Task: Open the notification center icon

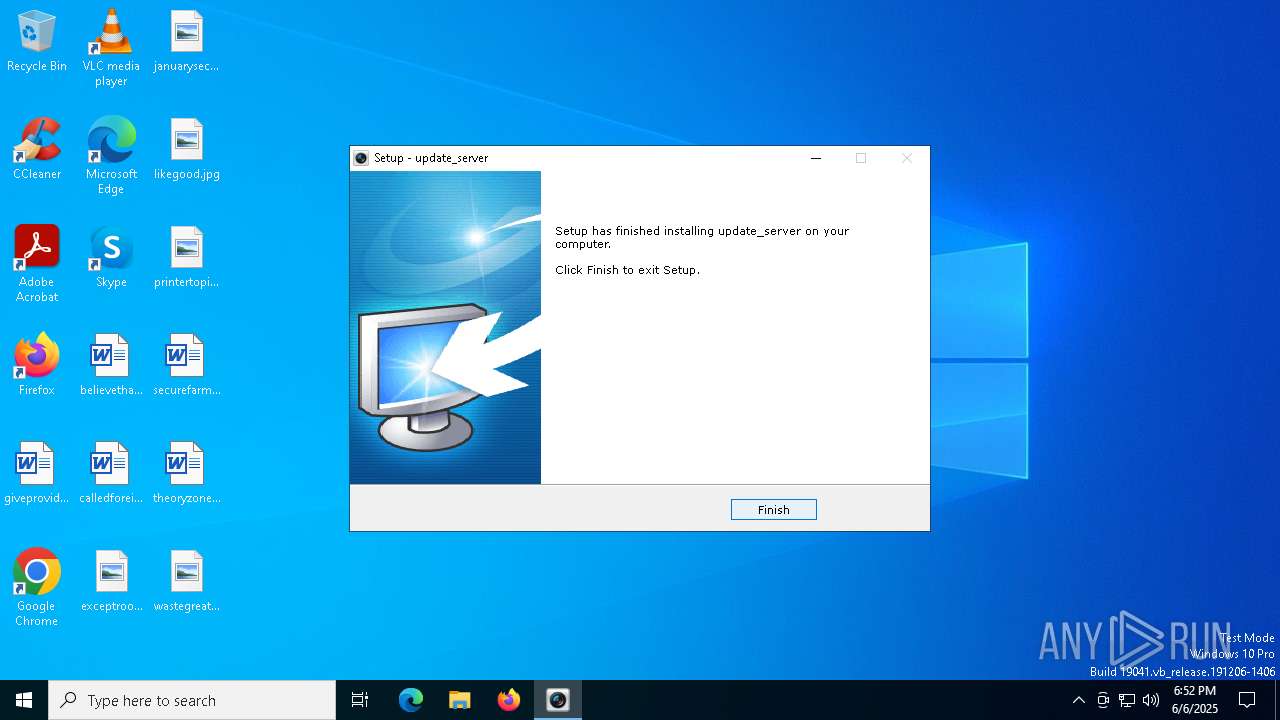Action: point(1247,700)
